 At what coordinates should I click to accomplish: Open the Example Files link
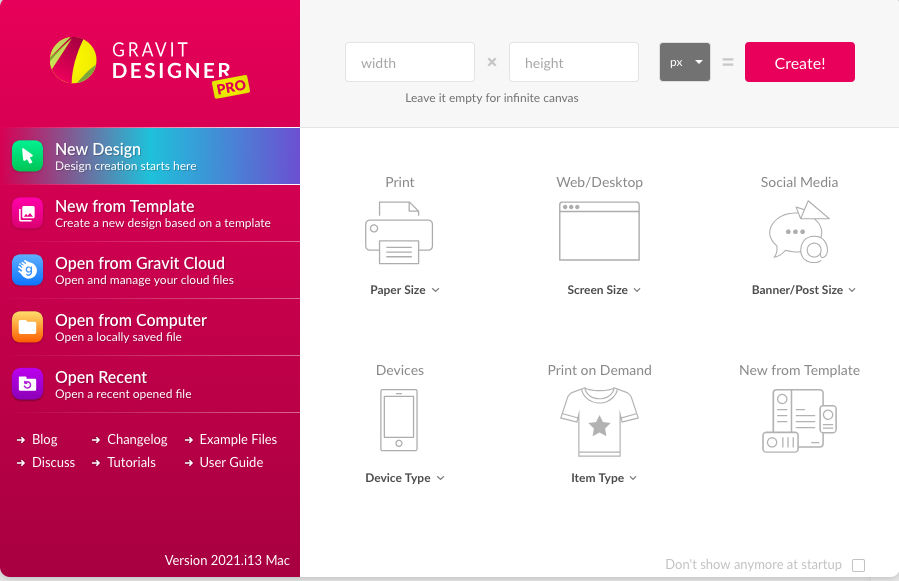tap(231, 440)
